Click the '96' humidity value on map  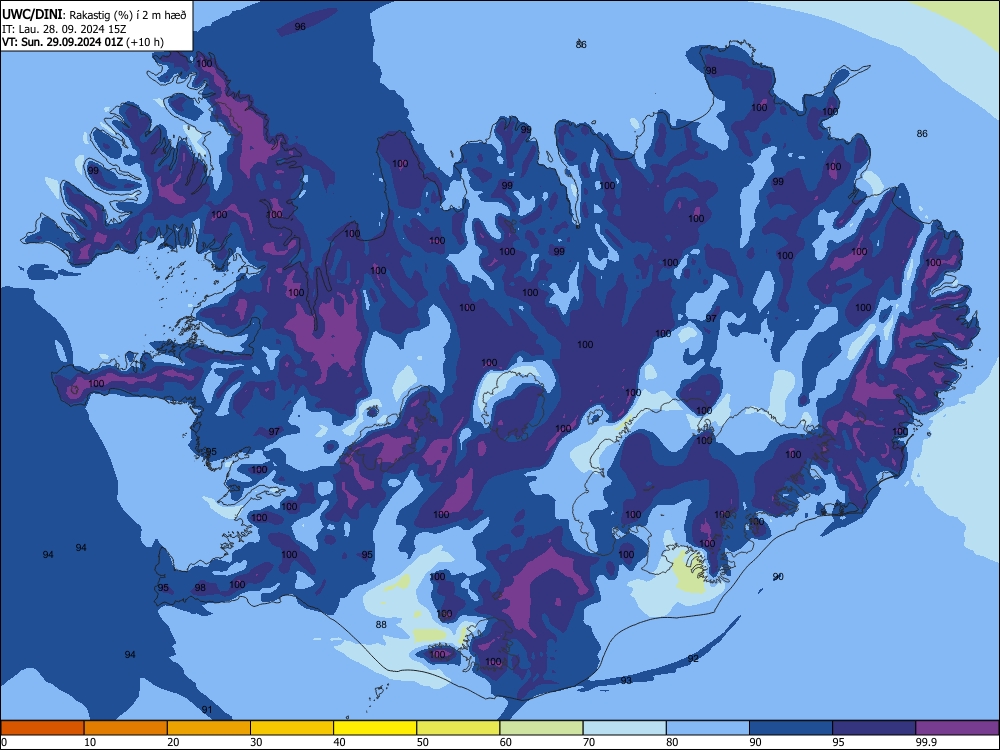coord(300,27)
